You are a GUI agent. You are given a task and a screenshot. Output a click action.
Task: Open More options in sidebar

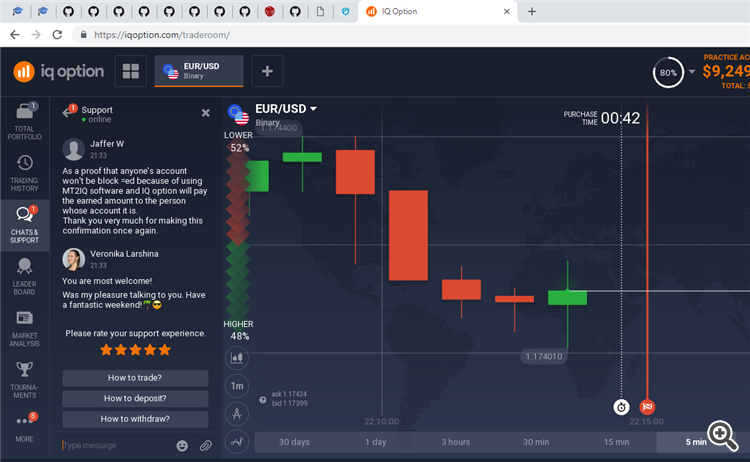(24, 427)
